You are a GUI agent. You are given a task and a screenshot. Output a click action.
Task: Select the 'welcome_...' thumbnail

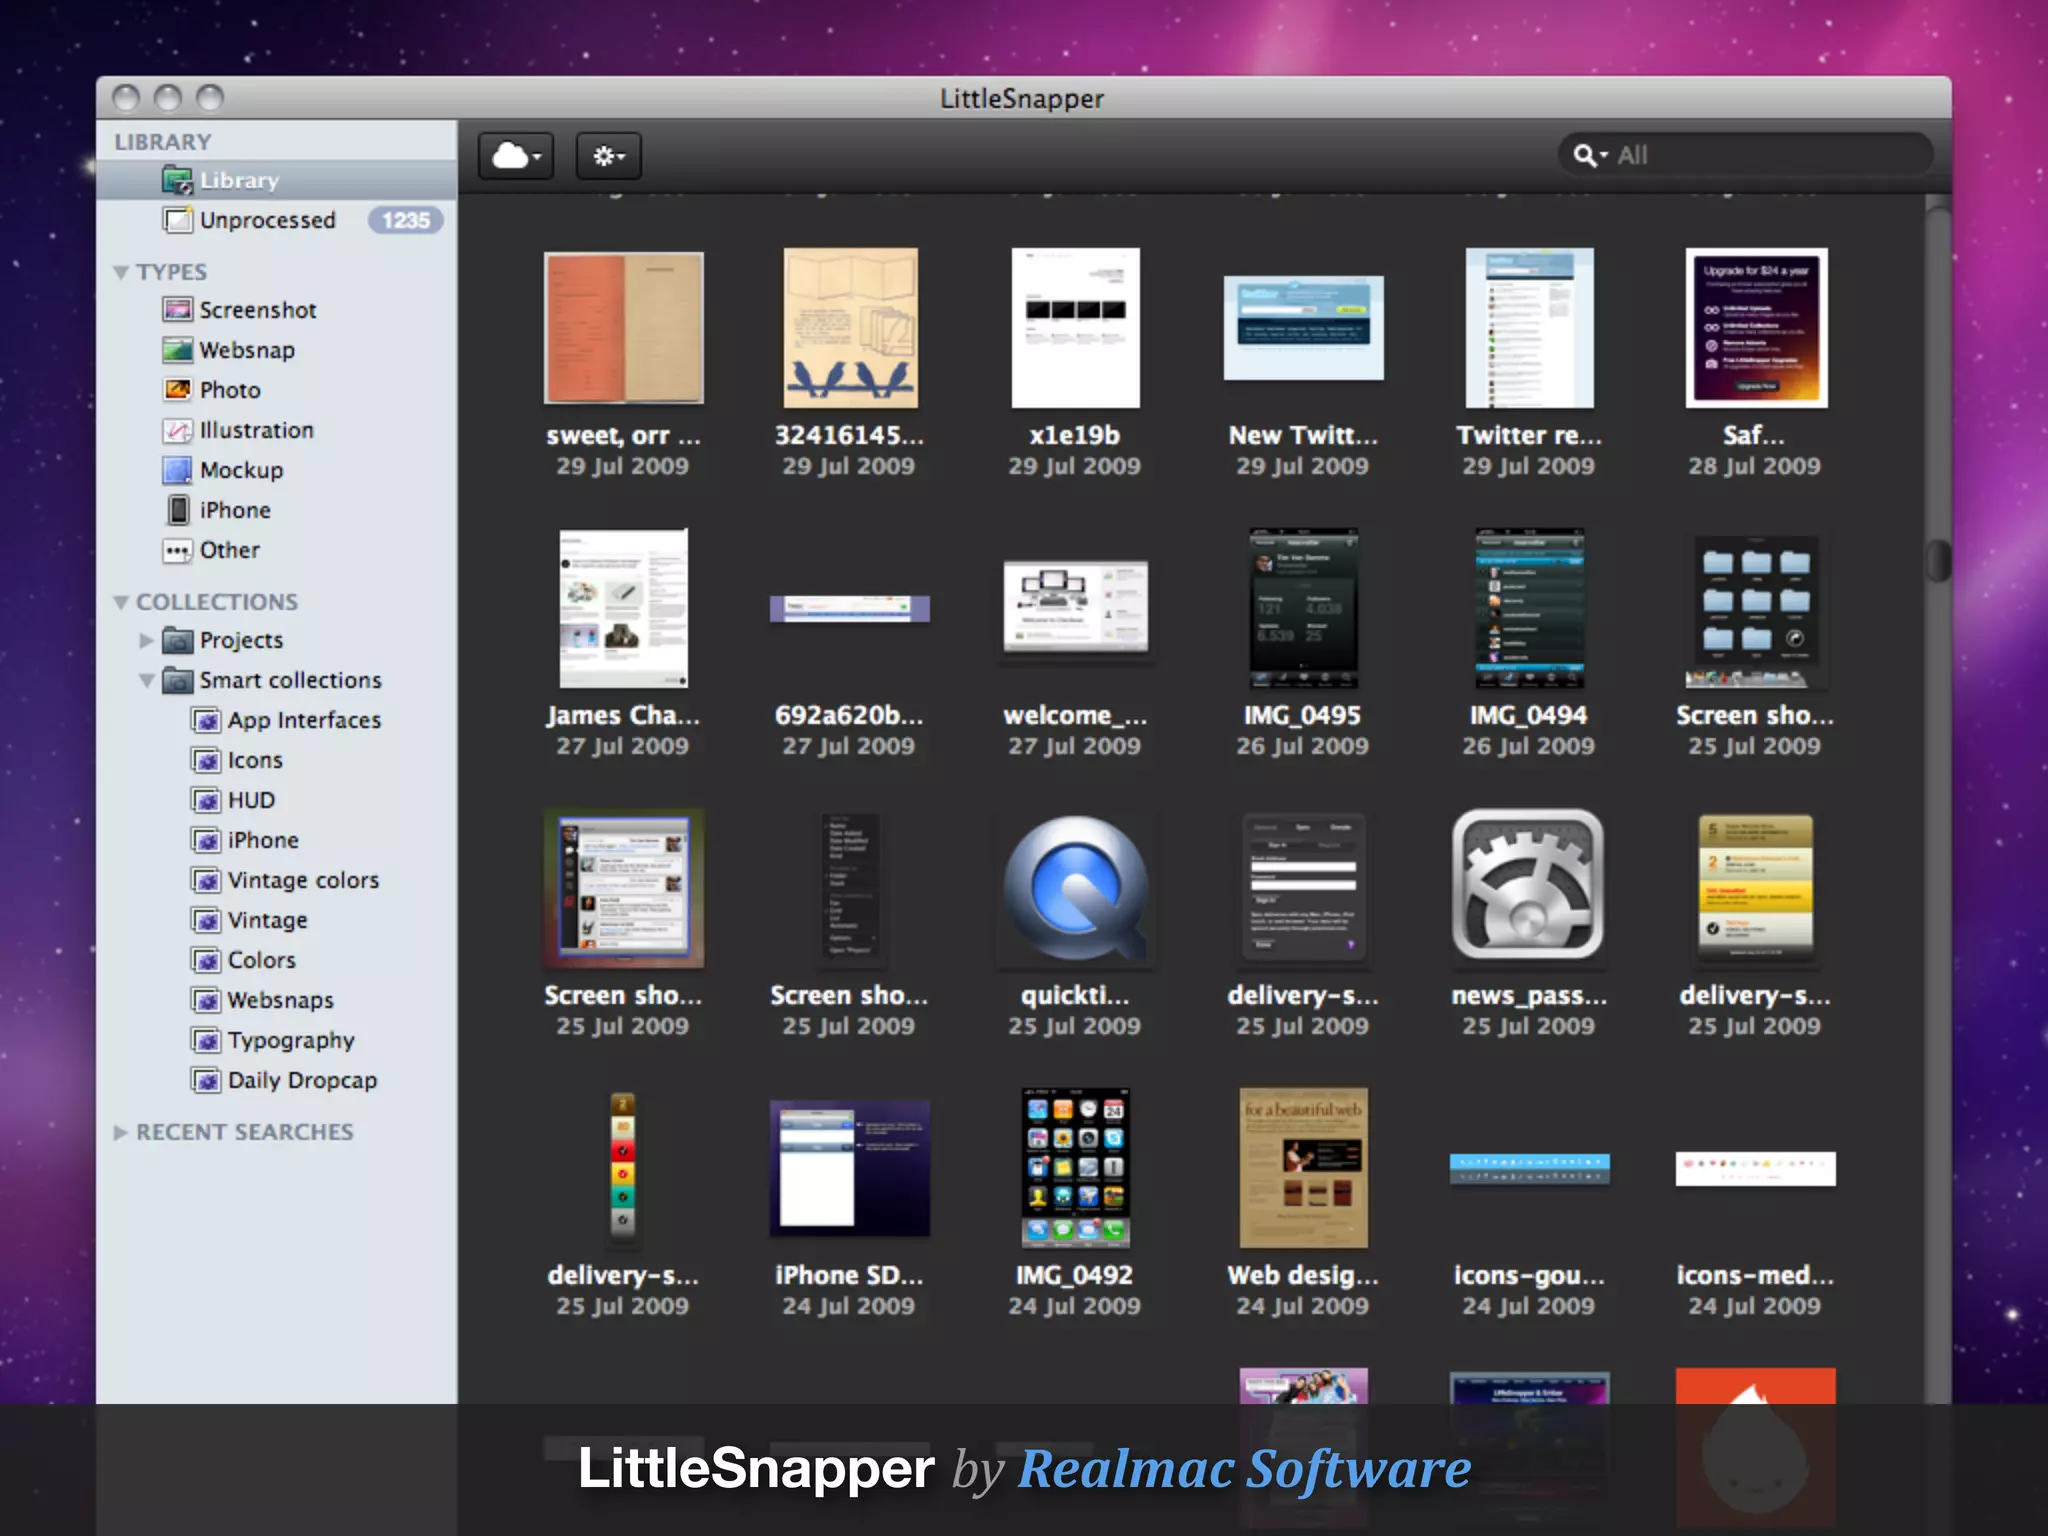click(x=1075, y=606)
